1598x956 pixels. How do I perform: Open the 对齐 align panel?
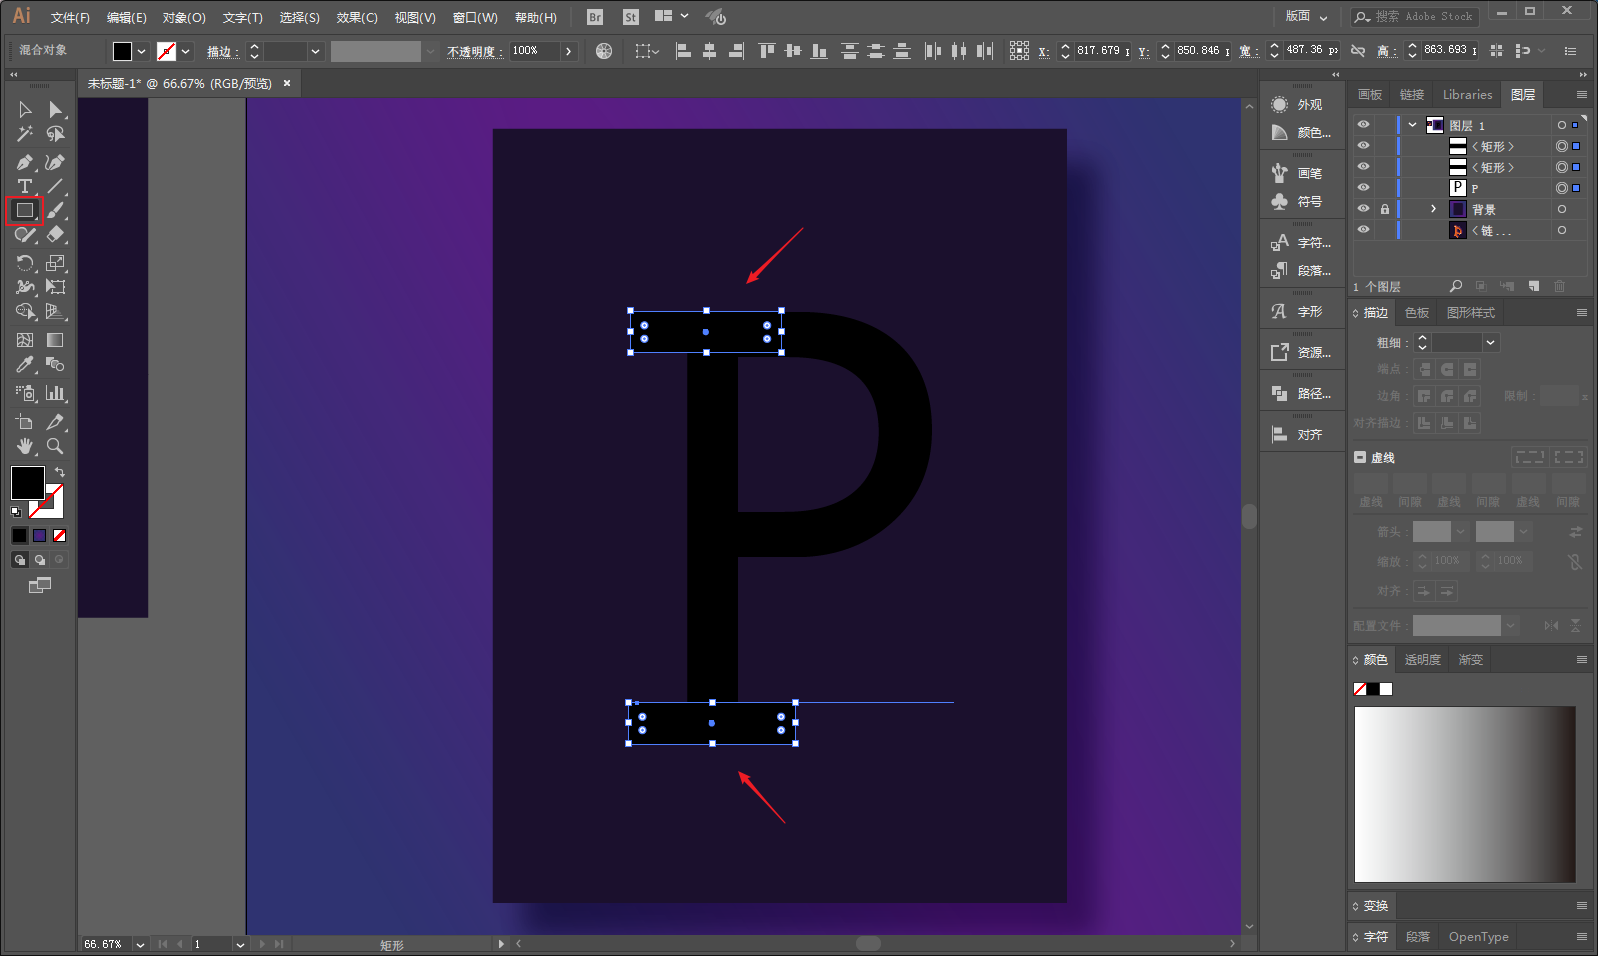pos(1298,435)
